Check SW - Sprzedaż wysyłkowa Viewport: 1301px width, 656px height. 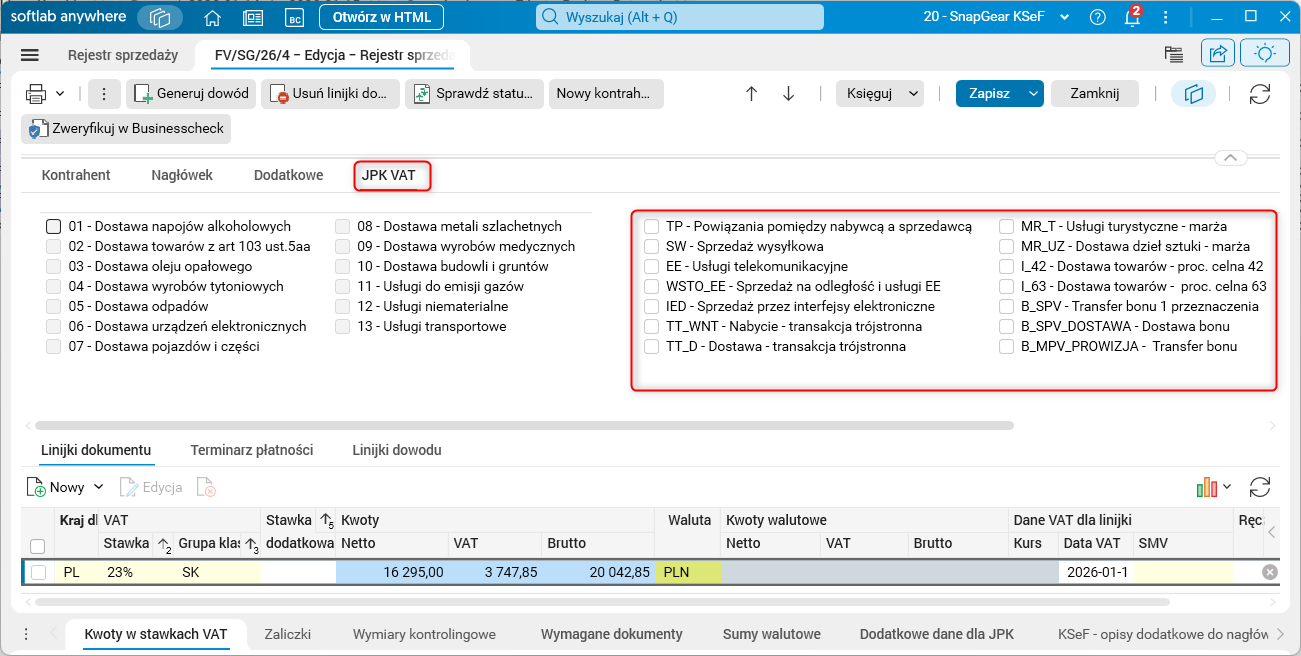point(652,246)
